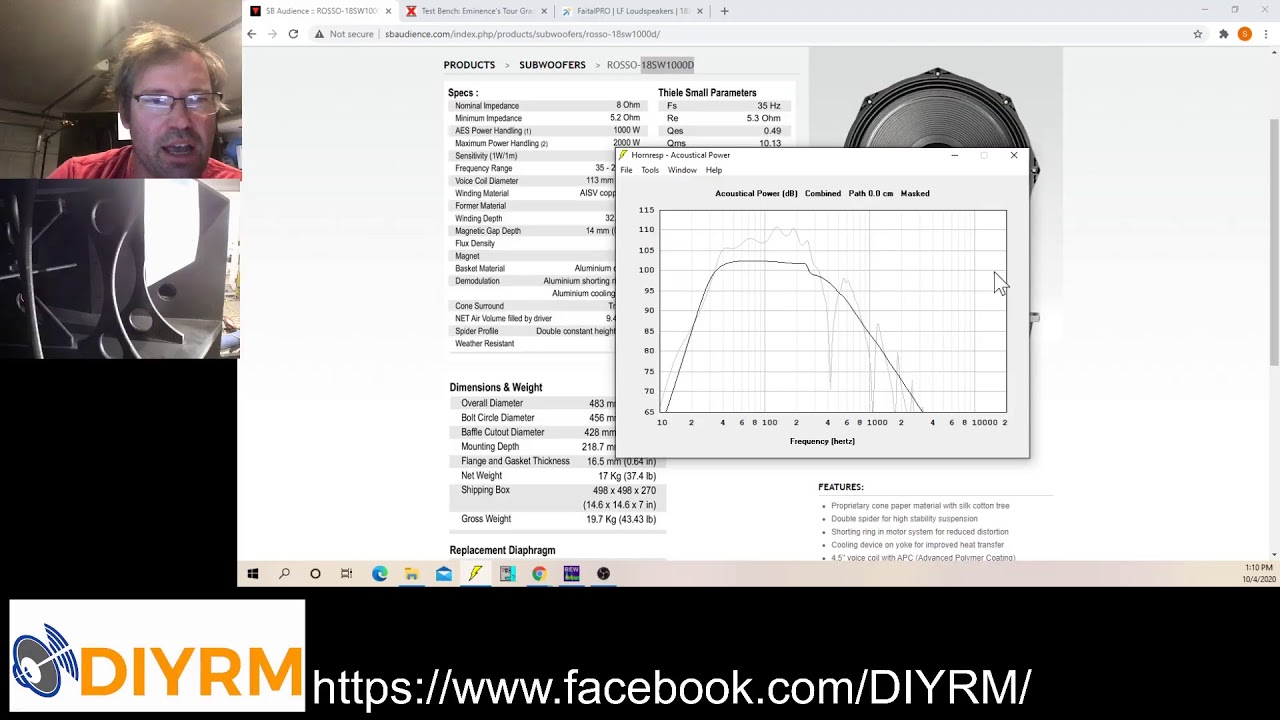This screenshot has width=1280, height=720.
Task: Open the Chrome extensions puzzle icon
Action: (x=1223, y=34)
